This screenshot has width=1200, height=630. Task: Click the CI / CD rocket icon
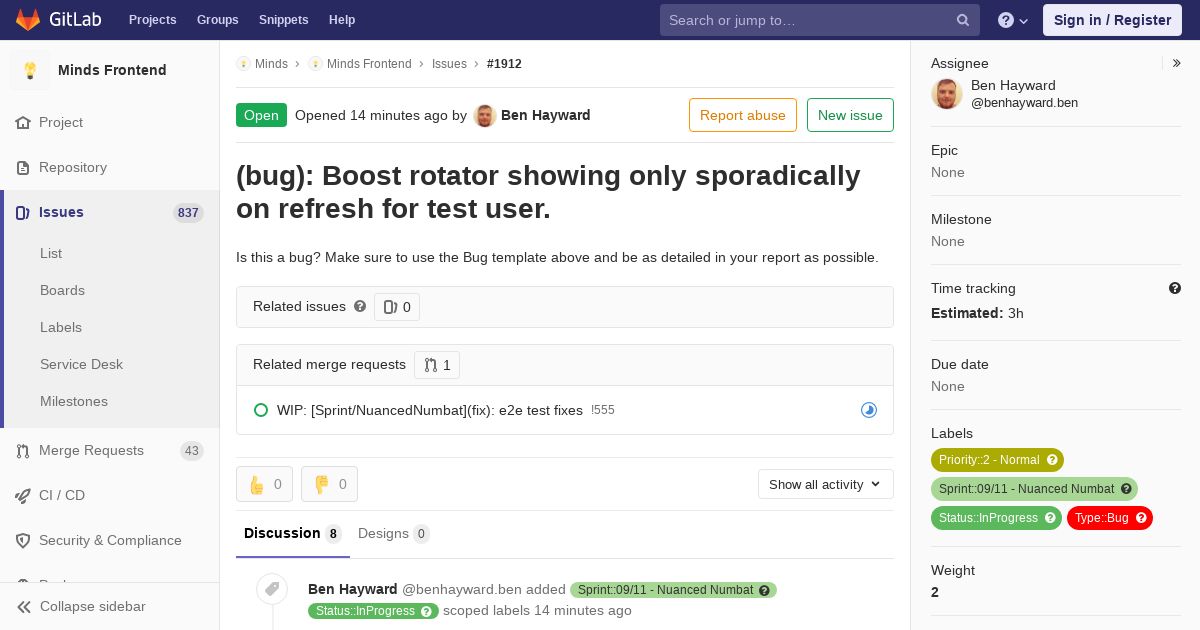tap(23, 496)
